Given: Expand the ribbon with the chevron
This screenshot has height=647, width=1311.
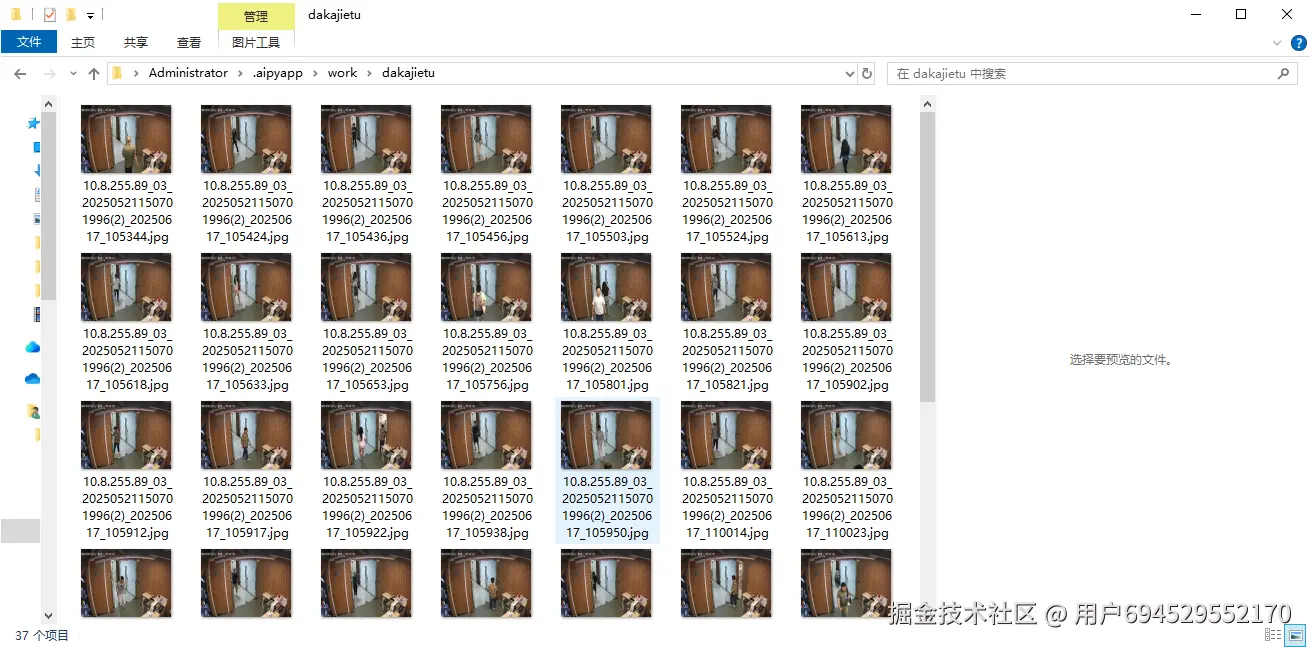Looking at the screenshot, I should click(1277, 43).
